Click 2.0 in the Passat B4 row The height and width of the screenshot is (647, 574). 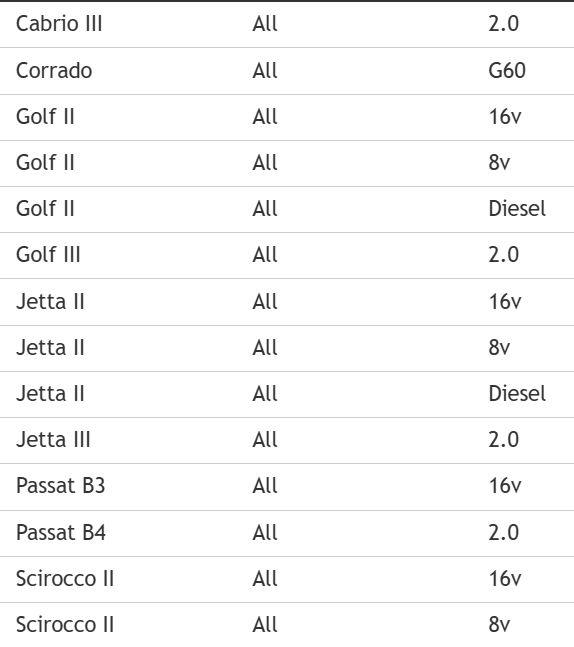(503, 533)
